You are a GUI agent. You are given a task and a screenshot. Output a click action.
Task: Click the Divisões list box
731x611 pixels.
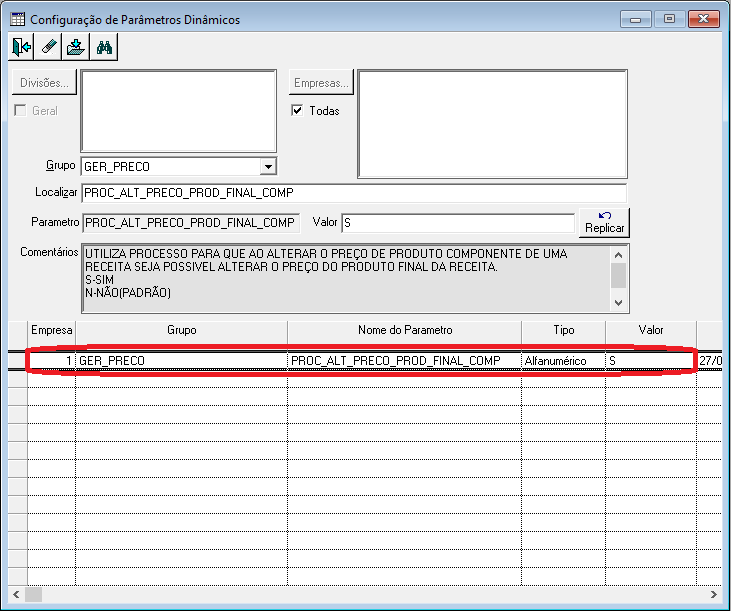179,111
